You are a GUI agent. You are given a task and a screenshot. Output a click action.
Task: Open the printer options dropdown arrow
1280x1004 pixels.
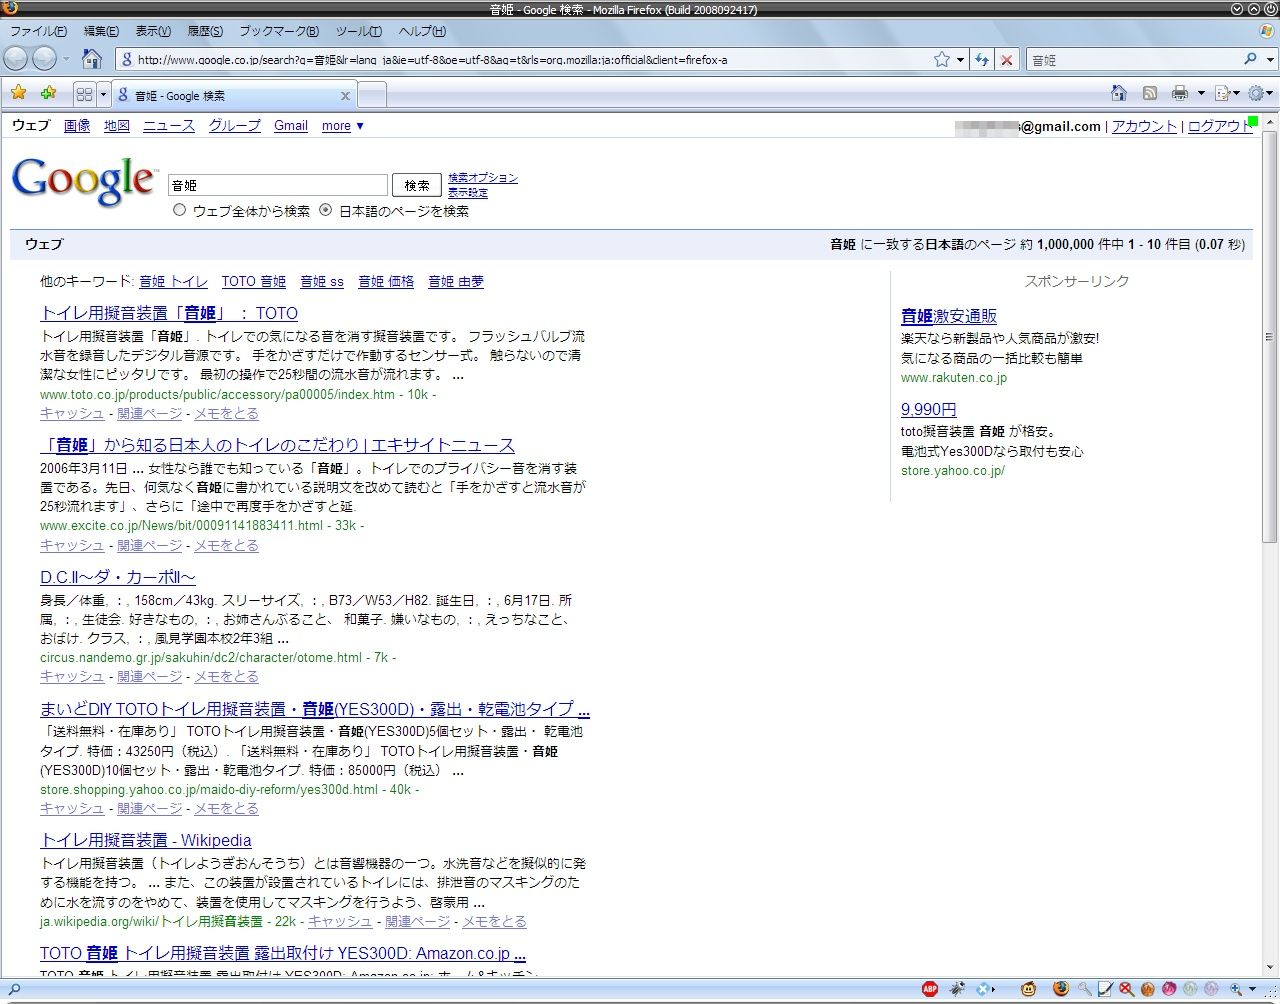point(1201,94)
